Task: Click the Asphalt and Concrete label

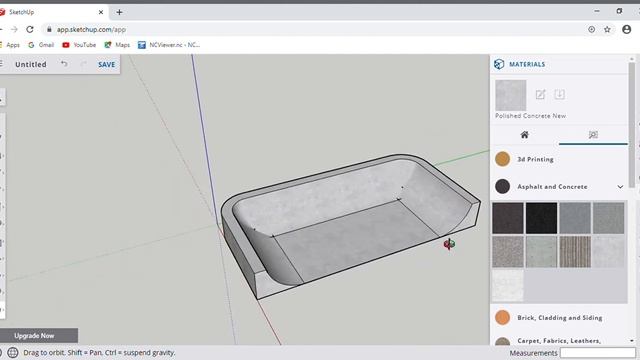Action: click(552, 187)
